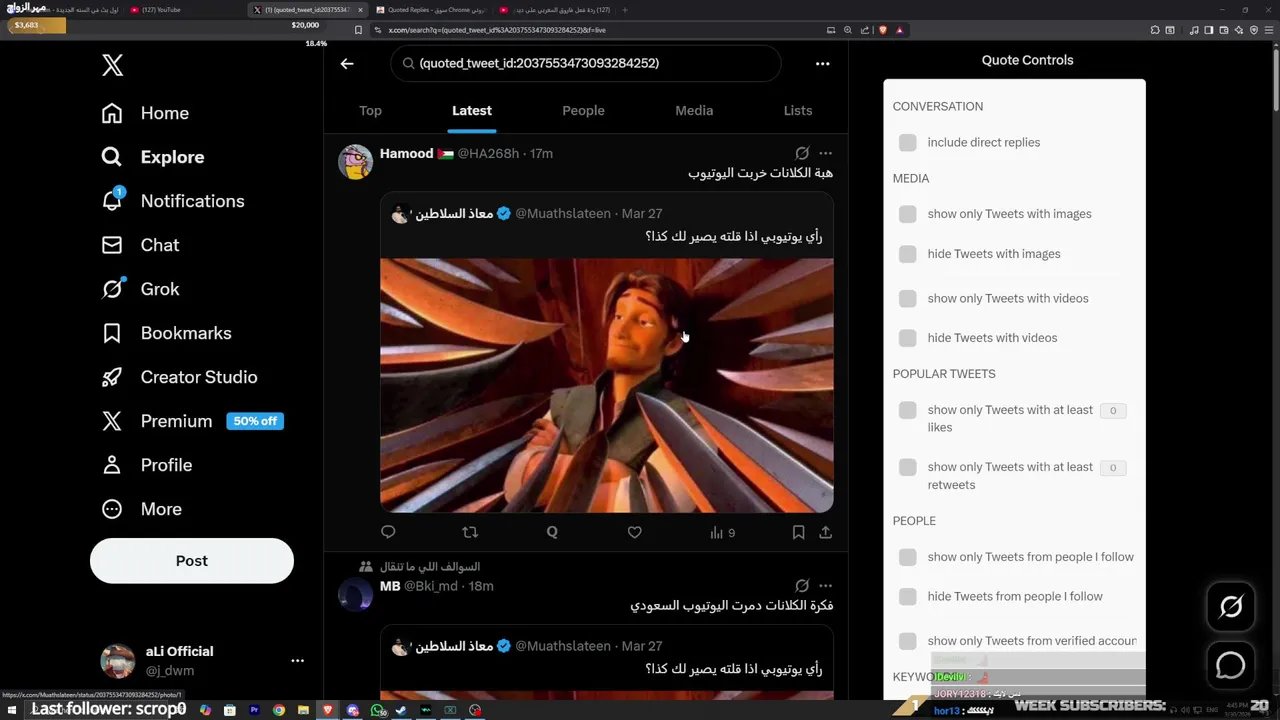1280x720 pixels.
Task: Check hide Tweets from people I follow
Action: click(x=907, y=597)
